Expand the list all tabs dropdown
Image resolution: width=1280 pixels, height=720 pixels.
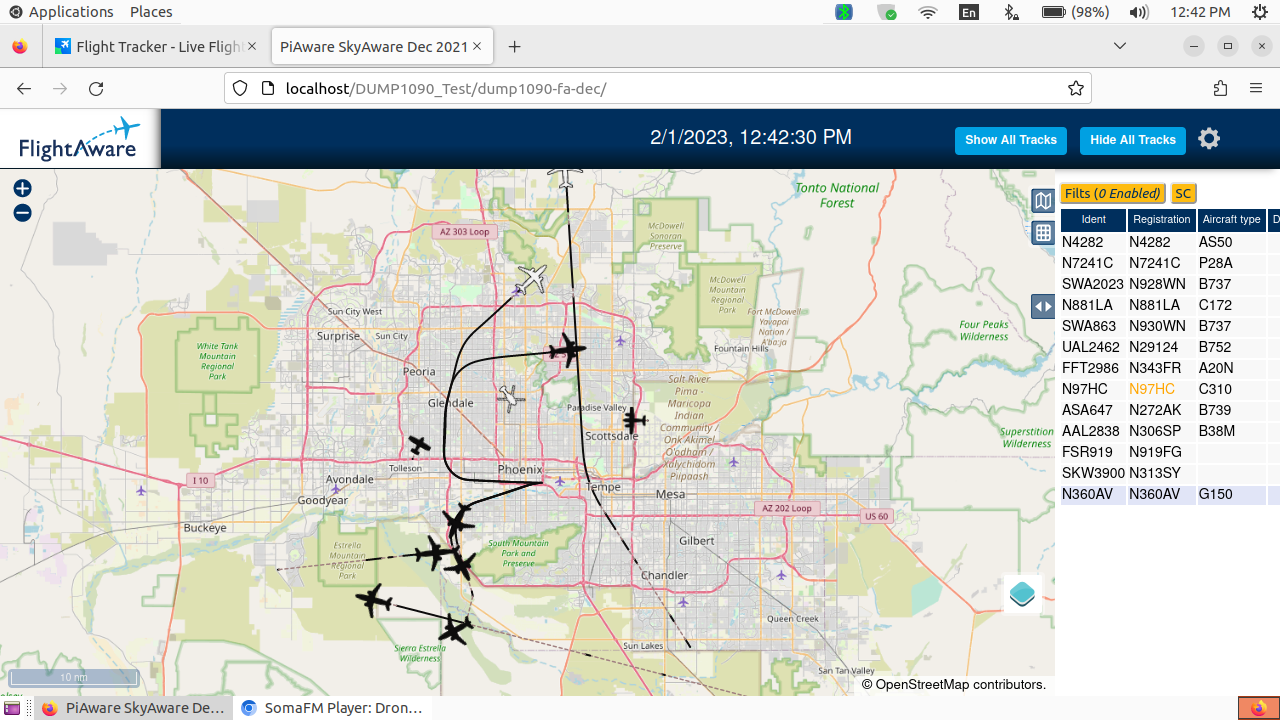pyautogui.click(x=1120, y=47)
